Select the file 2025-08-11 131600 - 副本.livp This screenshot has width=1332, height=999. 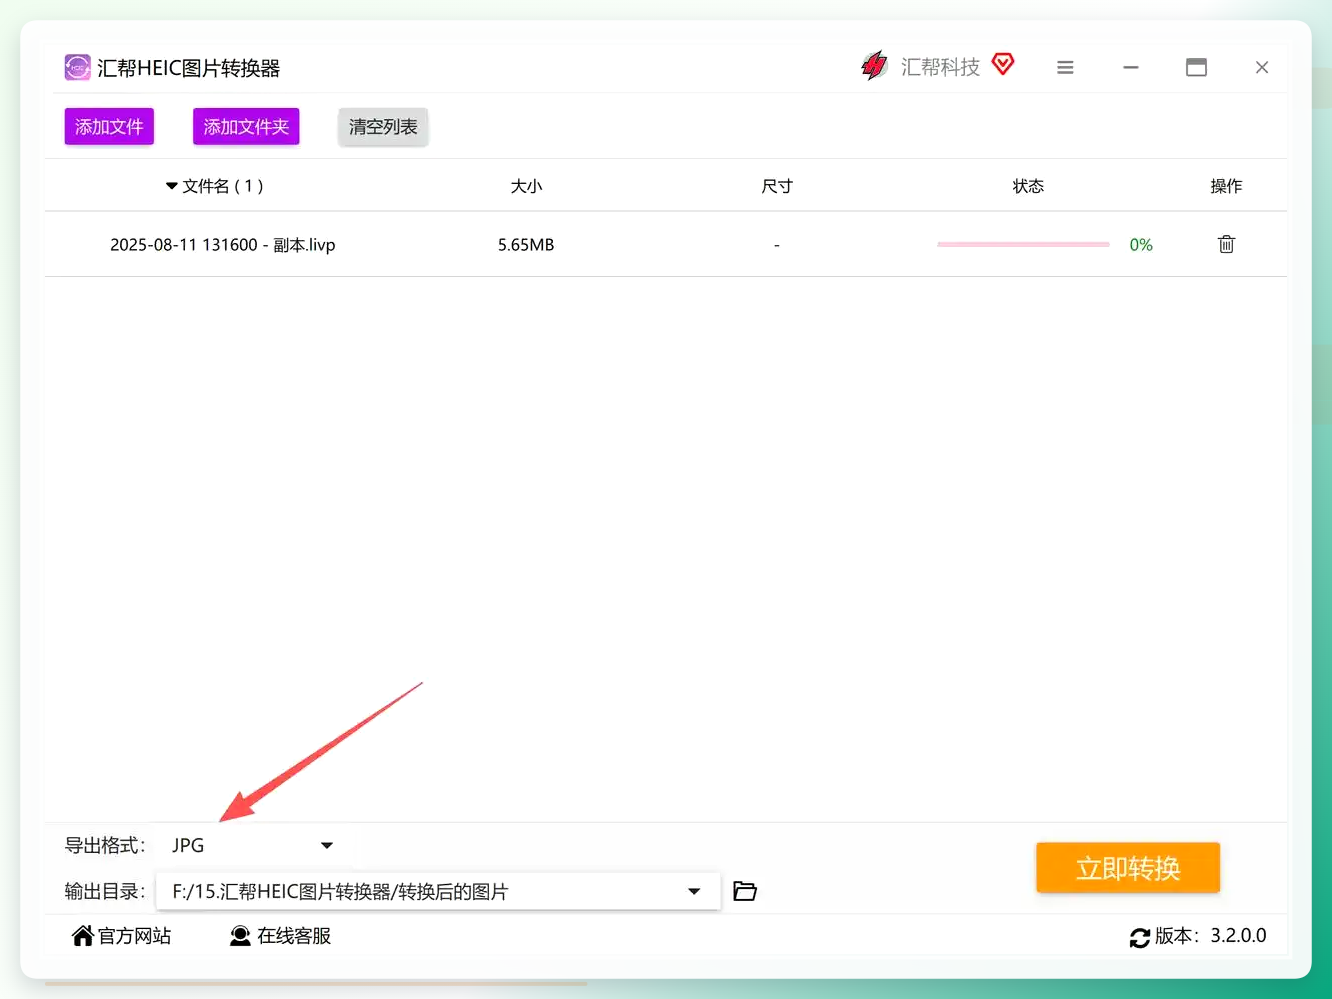coord(222,245)
